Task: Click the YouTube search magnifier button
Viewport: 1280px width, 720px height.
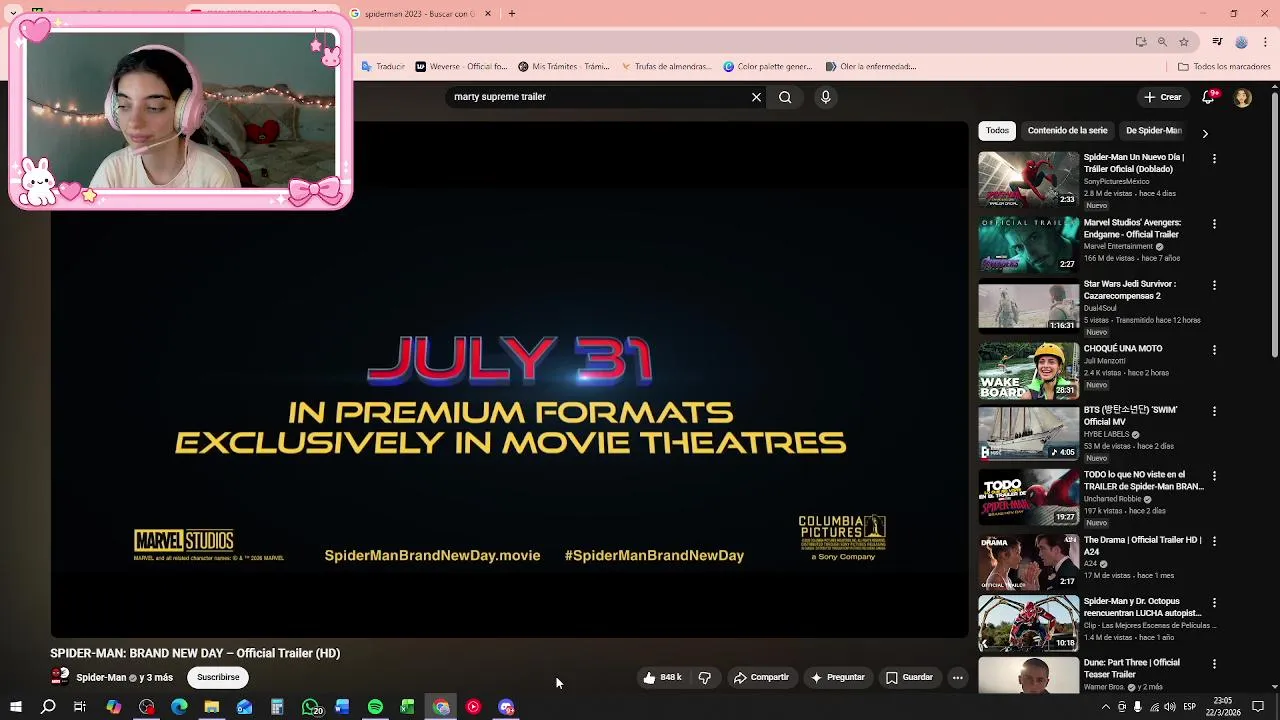Action: click(785, 97)
